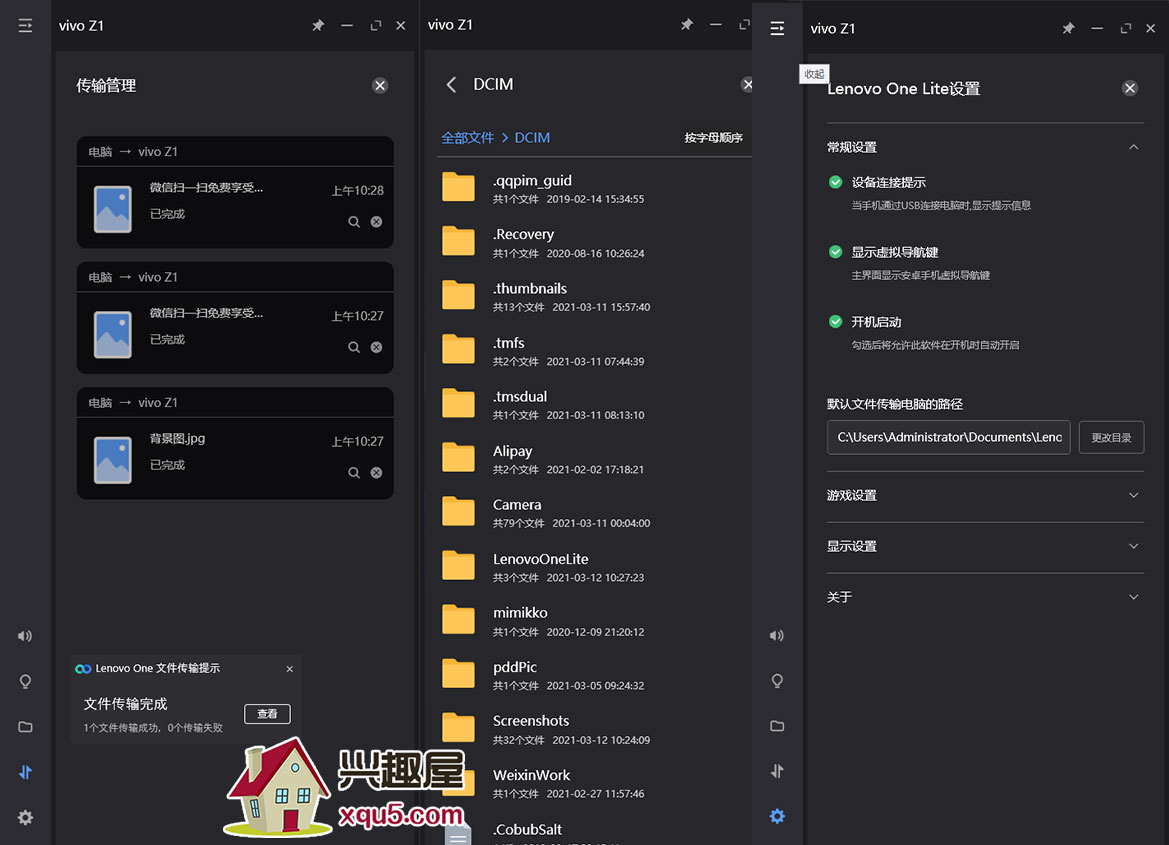This screenshot has height=845, width=1169.
Task: Close the 传输管理 panel
Action: coord(380,86)
